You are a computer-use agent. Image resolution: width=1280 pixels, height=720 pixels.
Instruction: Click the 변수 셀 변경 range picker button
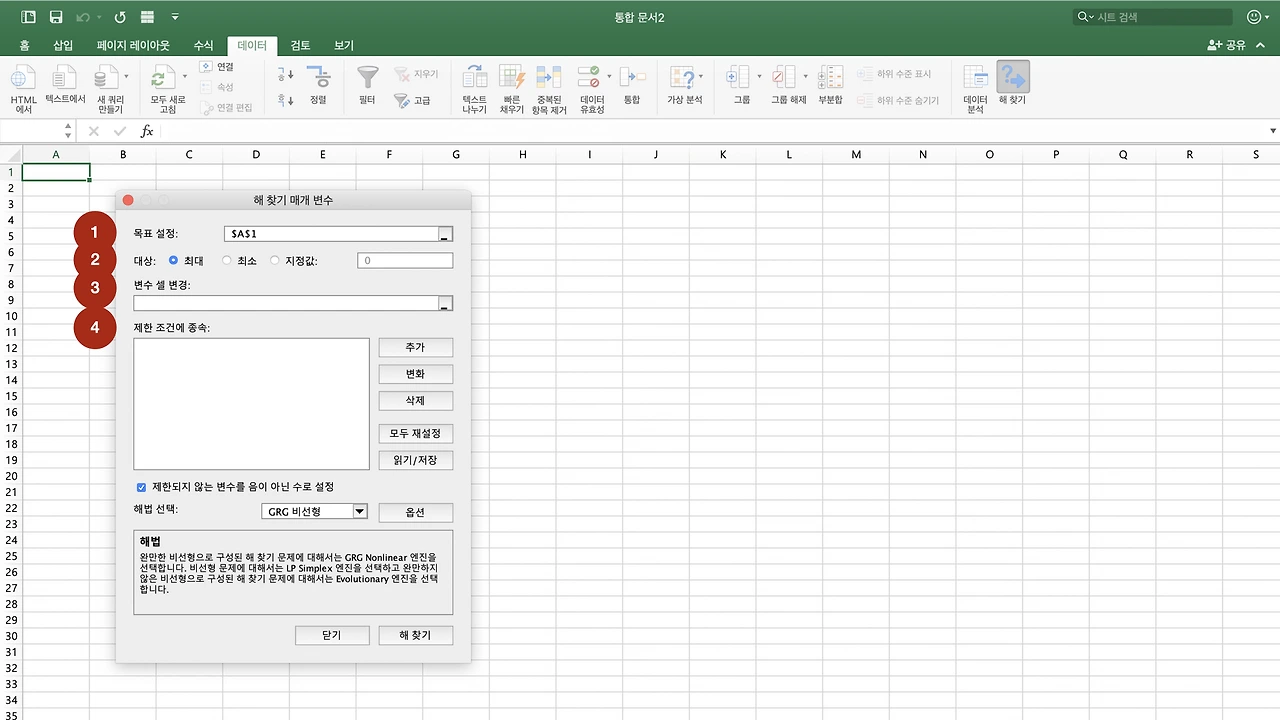point(445,303)
